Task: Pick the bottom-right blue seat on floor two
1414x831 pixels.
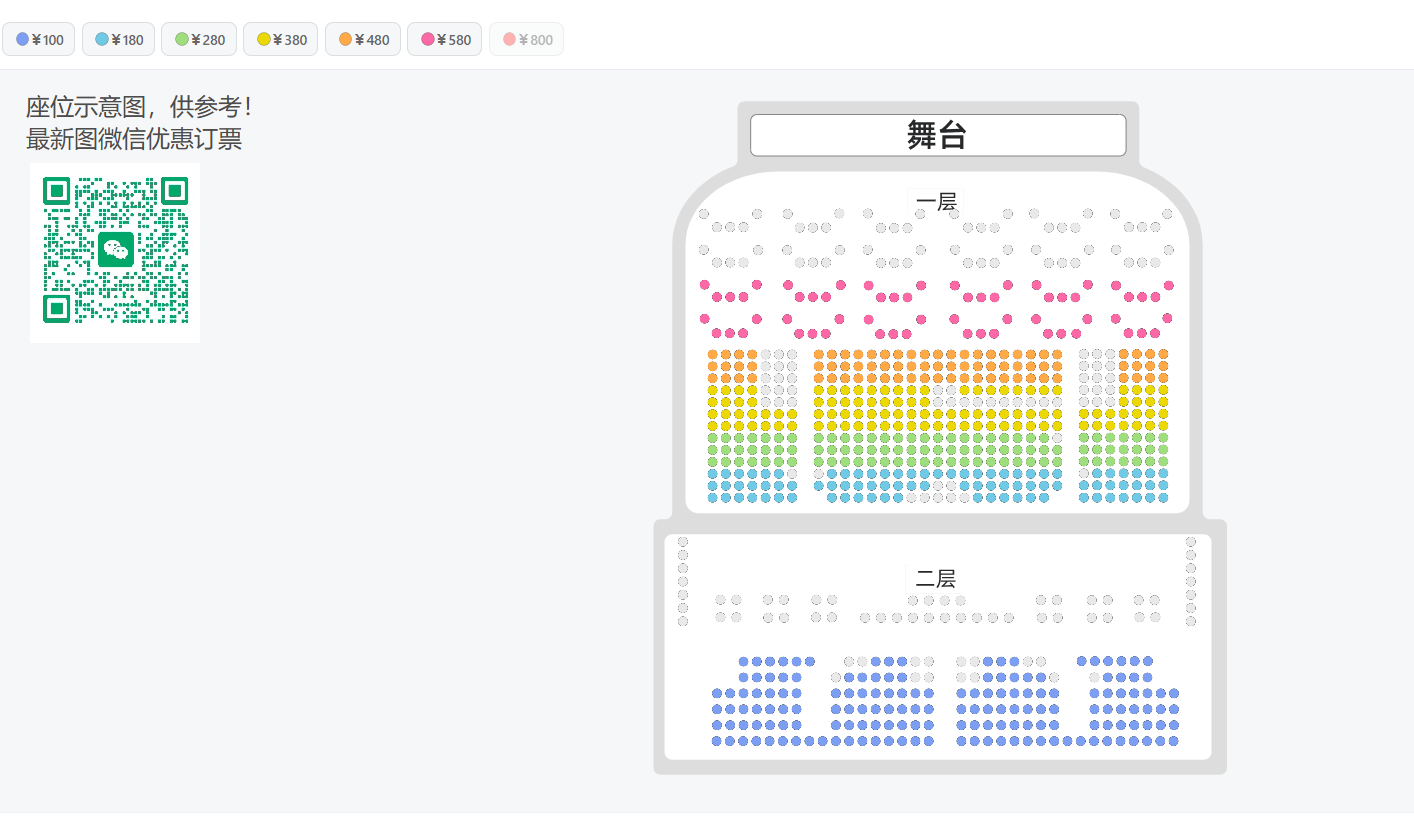Action: 1173,741
